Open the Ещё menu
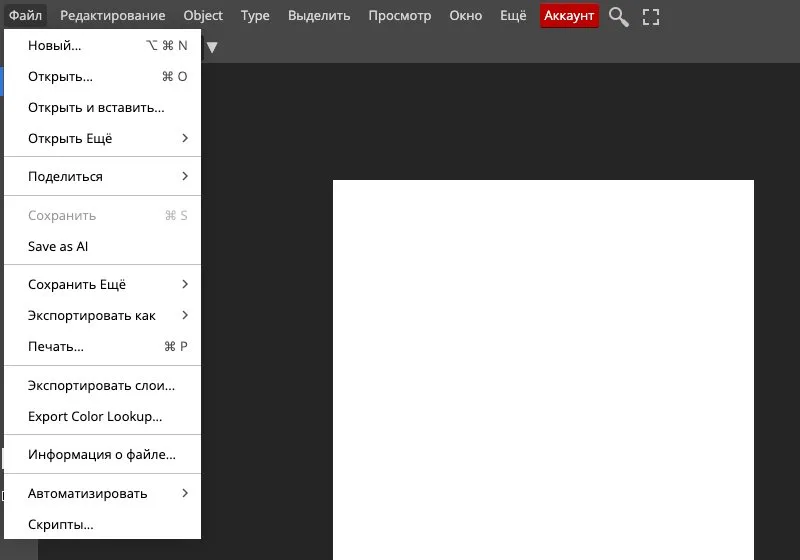800x560 pixels. point(513,15)
